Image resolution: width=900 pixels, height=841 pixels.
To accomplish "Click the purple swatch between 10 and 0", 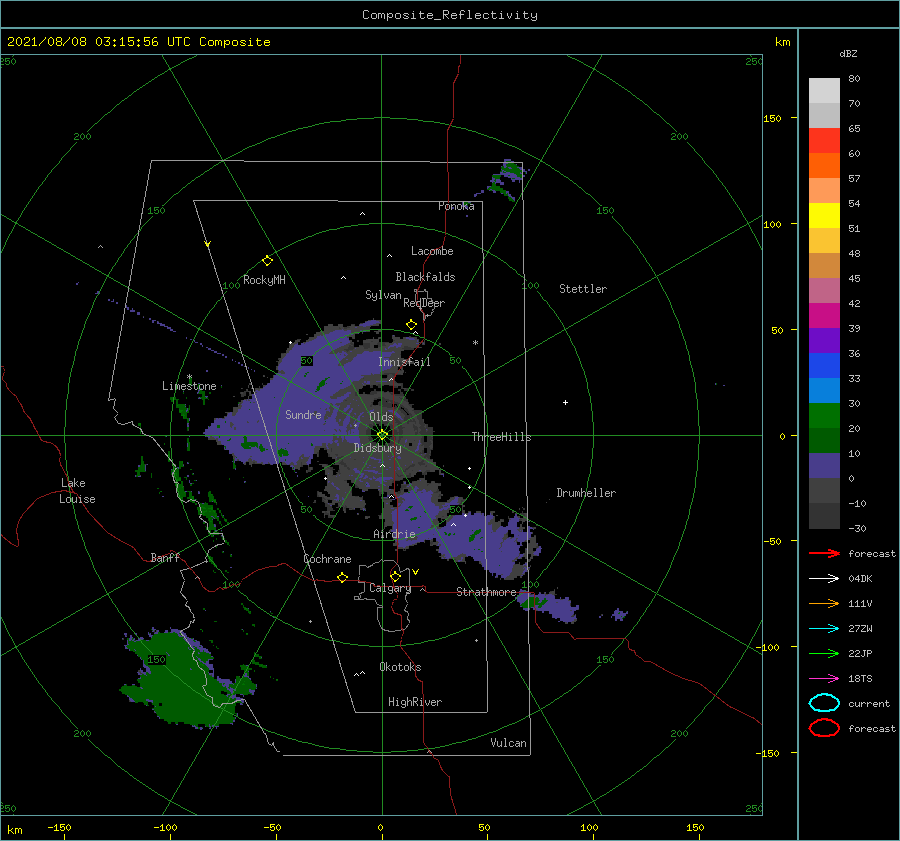I will coord(824,466).
